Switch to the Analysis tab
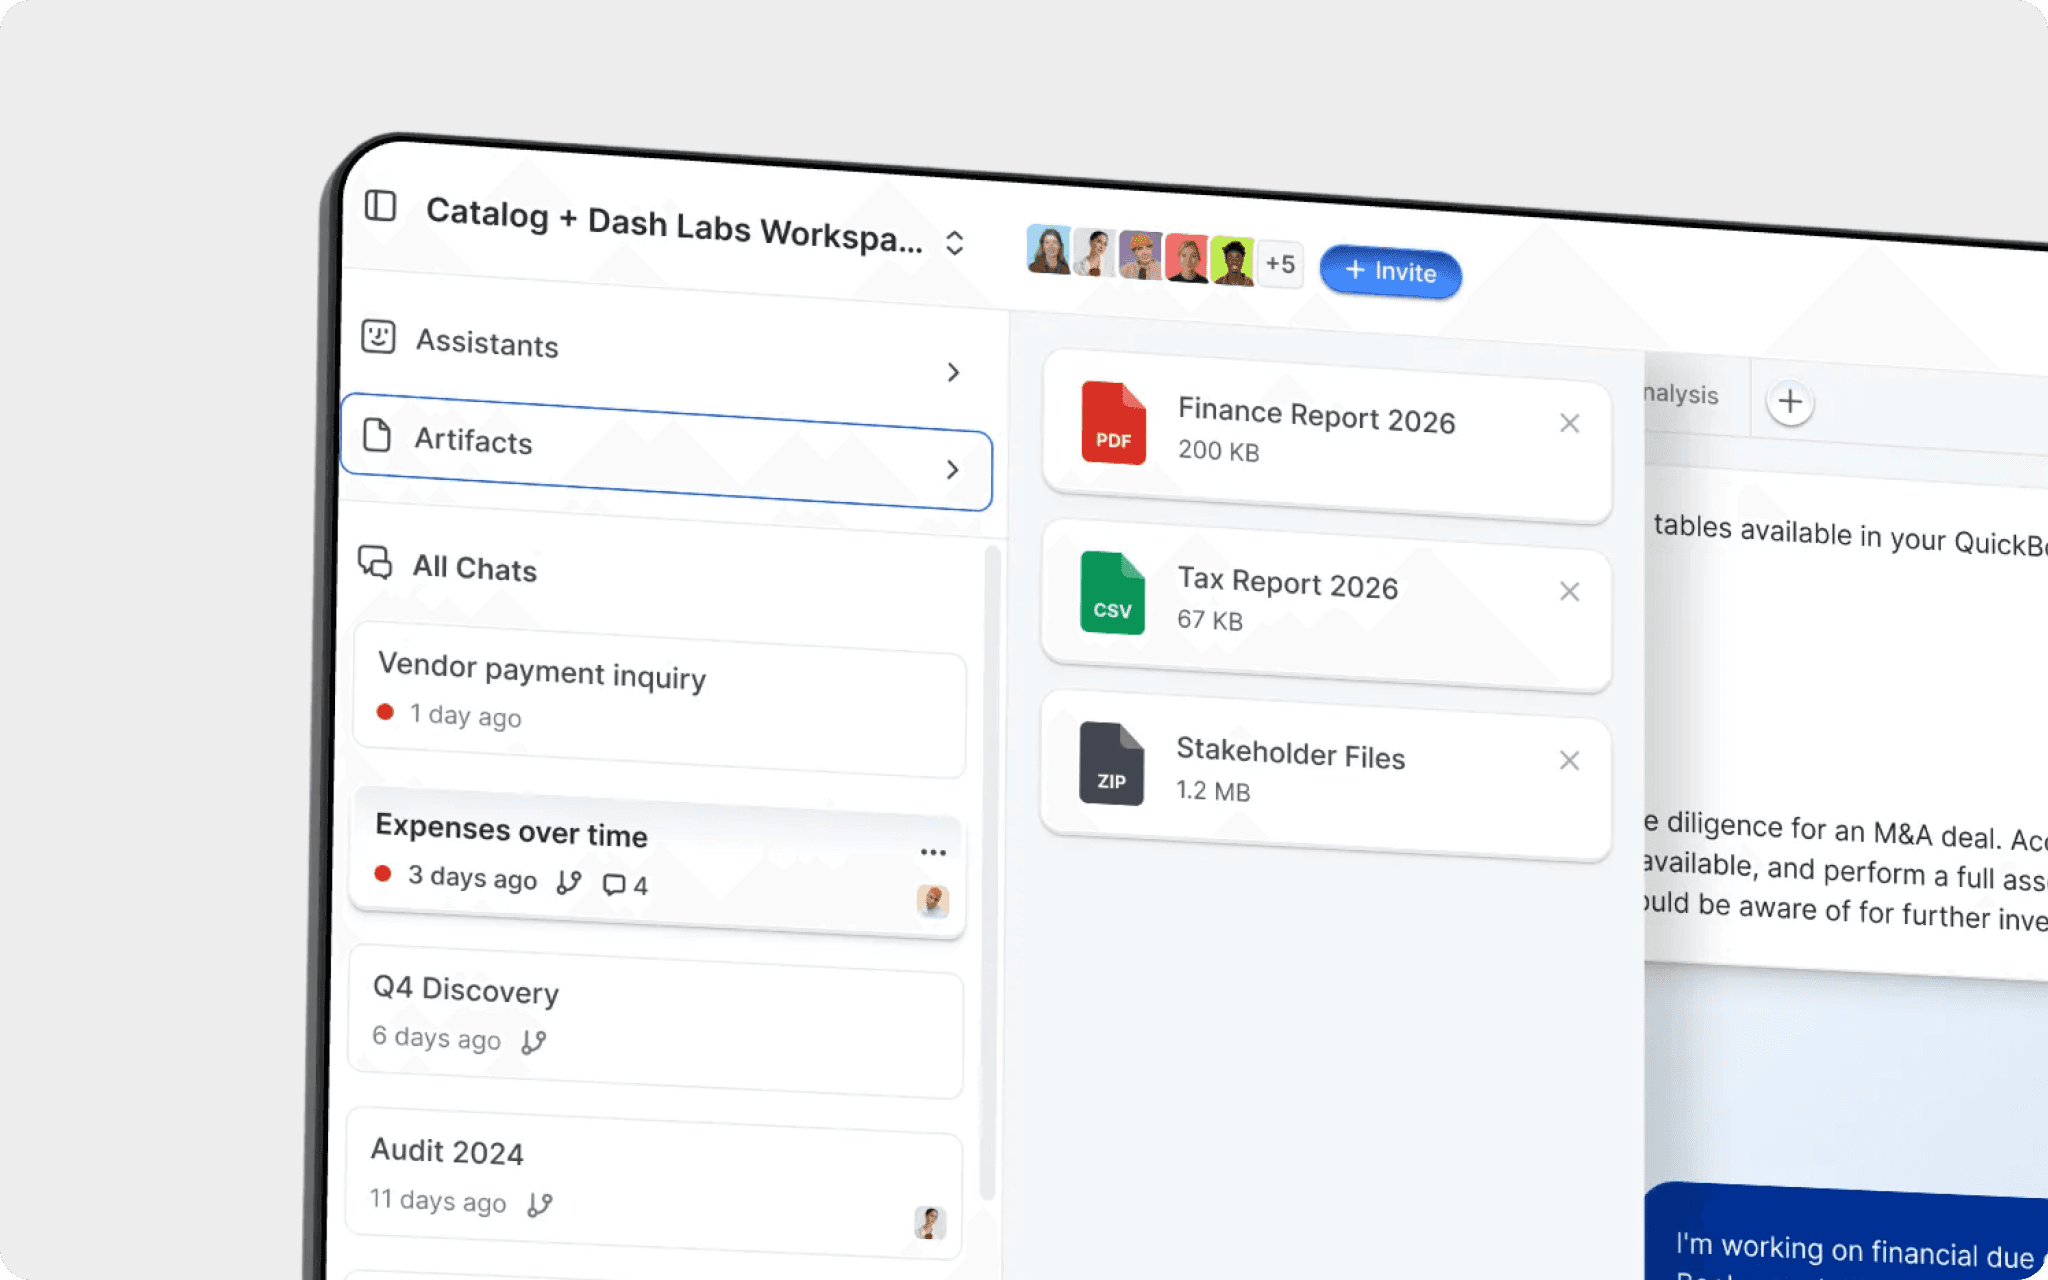 tap(1680, 396)
